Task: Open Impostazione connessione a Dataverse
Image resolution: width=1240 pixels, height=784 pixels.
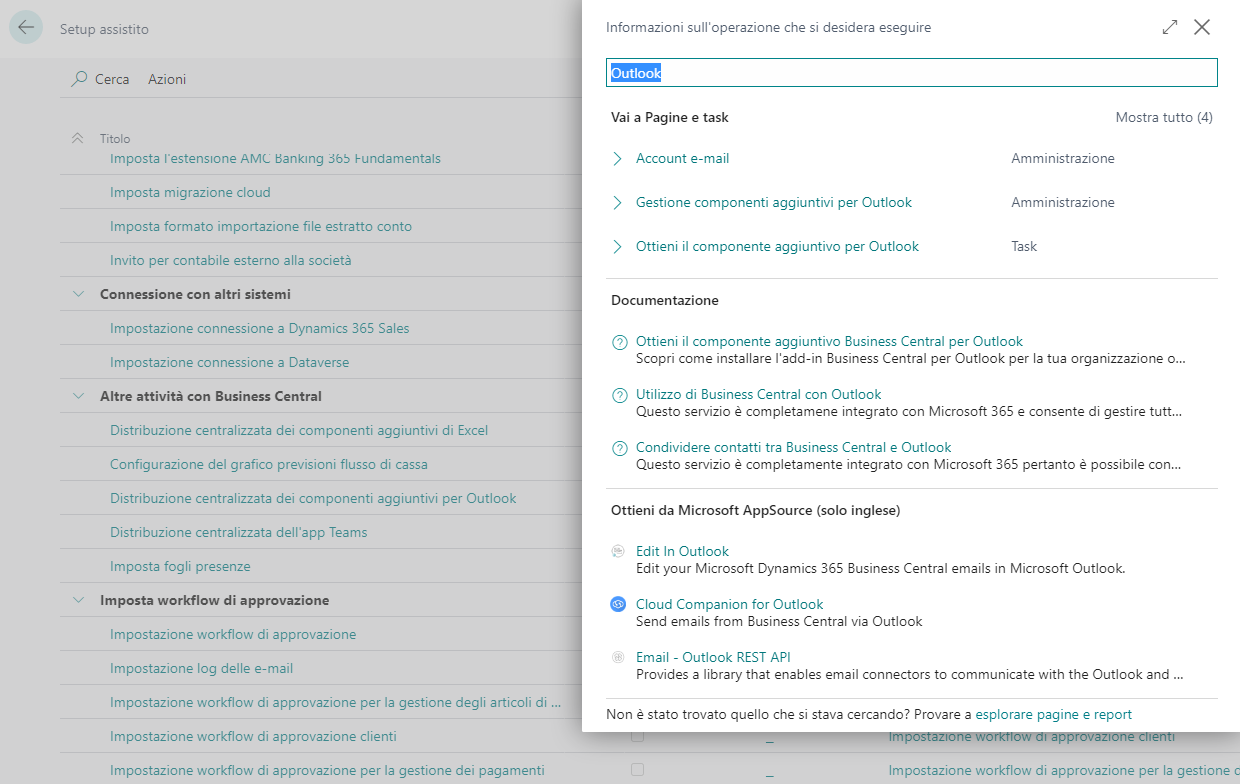Action: pyautogui.click(x=229, y=362)
